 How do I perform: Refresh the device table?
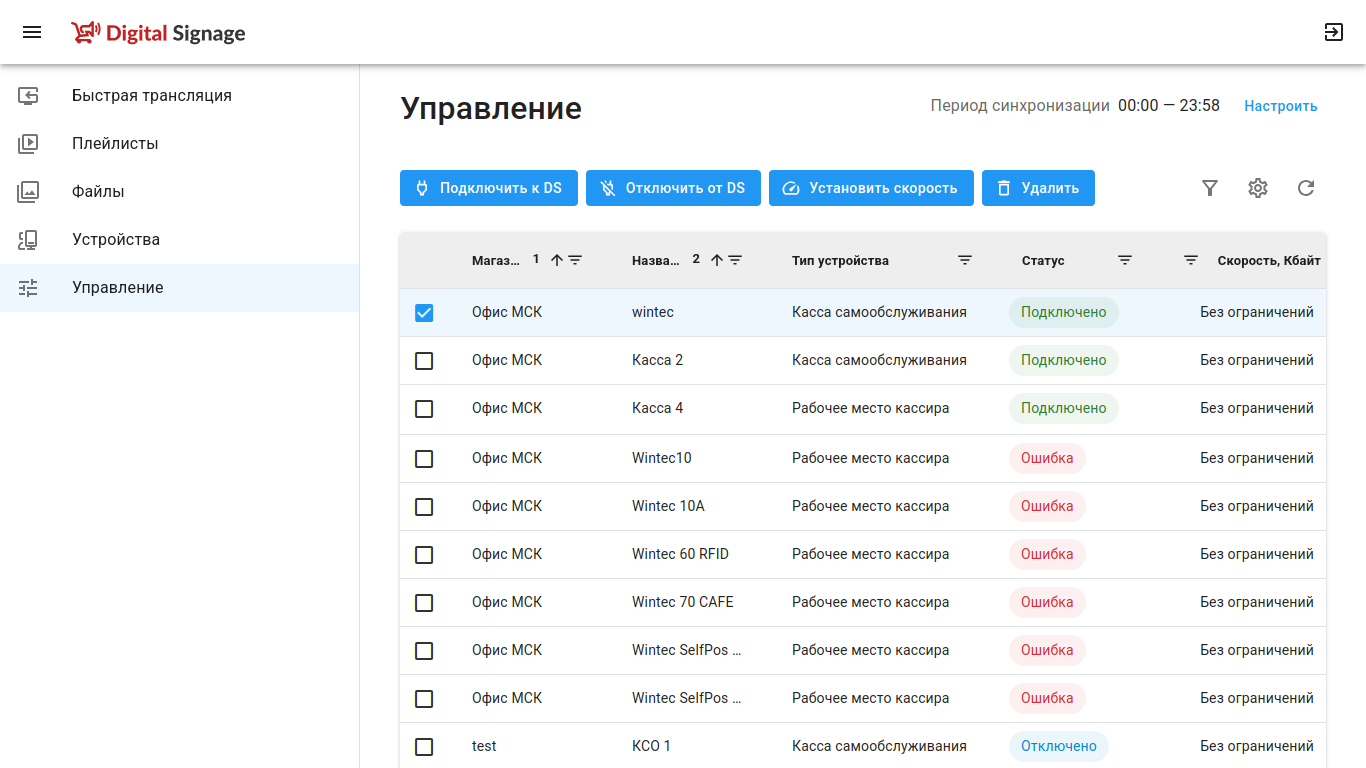coord(1306,188)
